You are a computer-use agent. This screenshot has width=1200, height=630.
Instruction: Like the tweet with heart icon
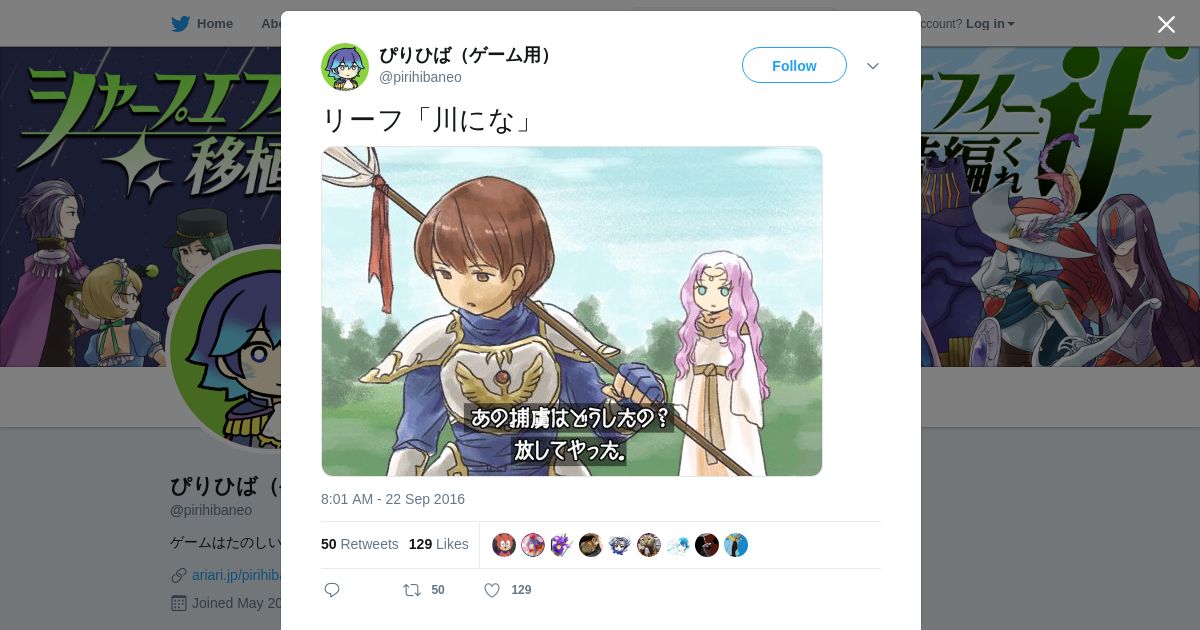tap(492, 590)
